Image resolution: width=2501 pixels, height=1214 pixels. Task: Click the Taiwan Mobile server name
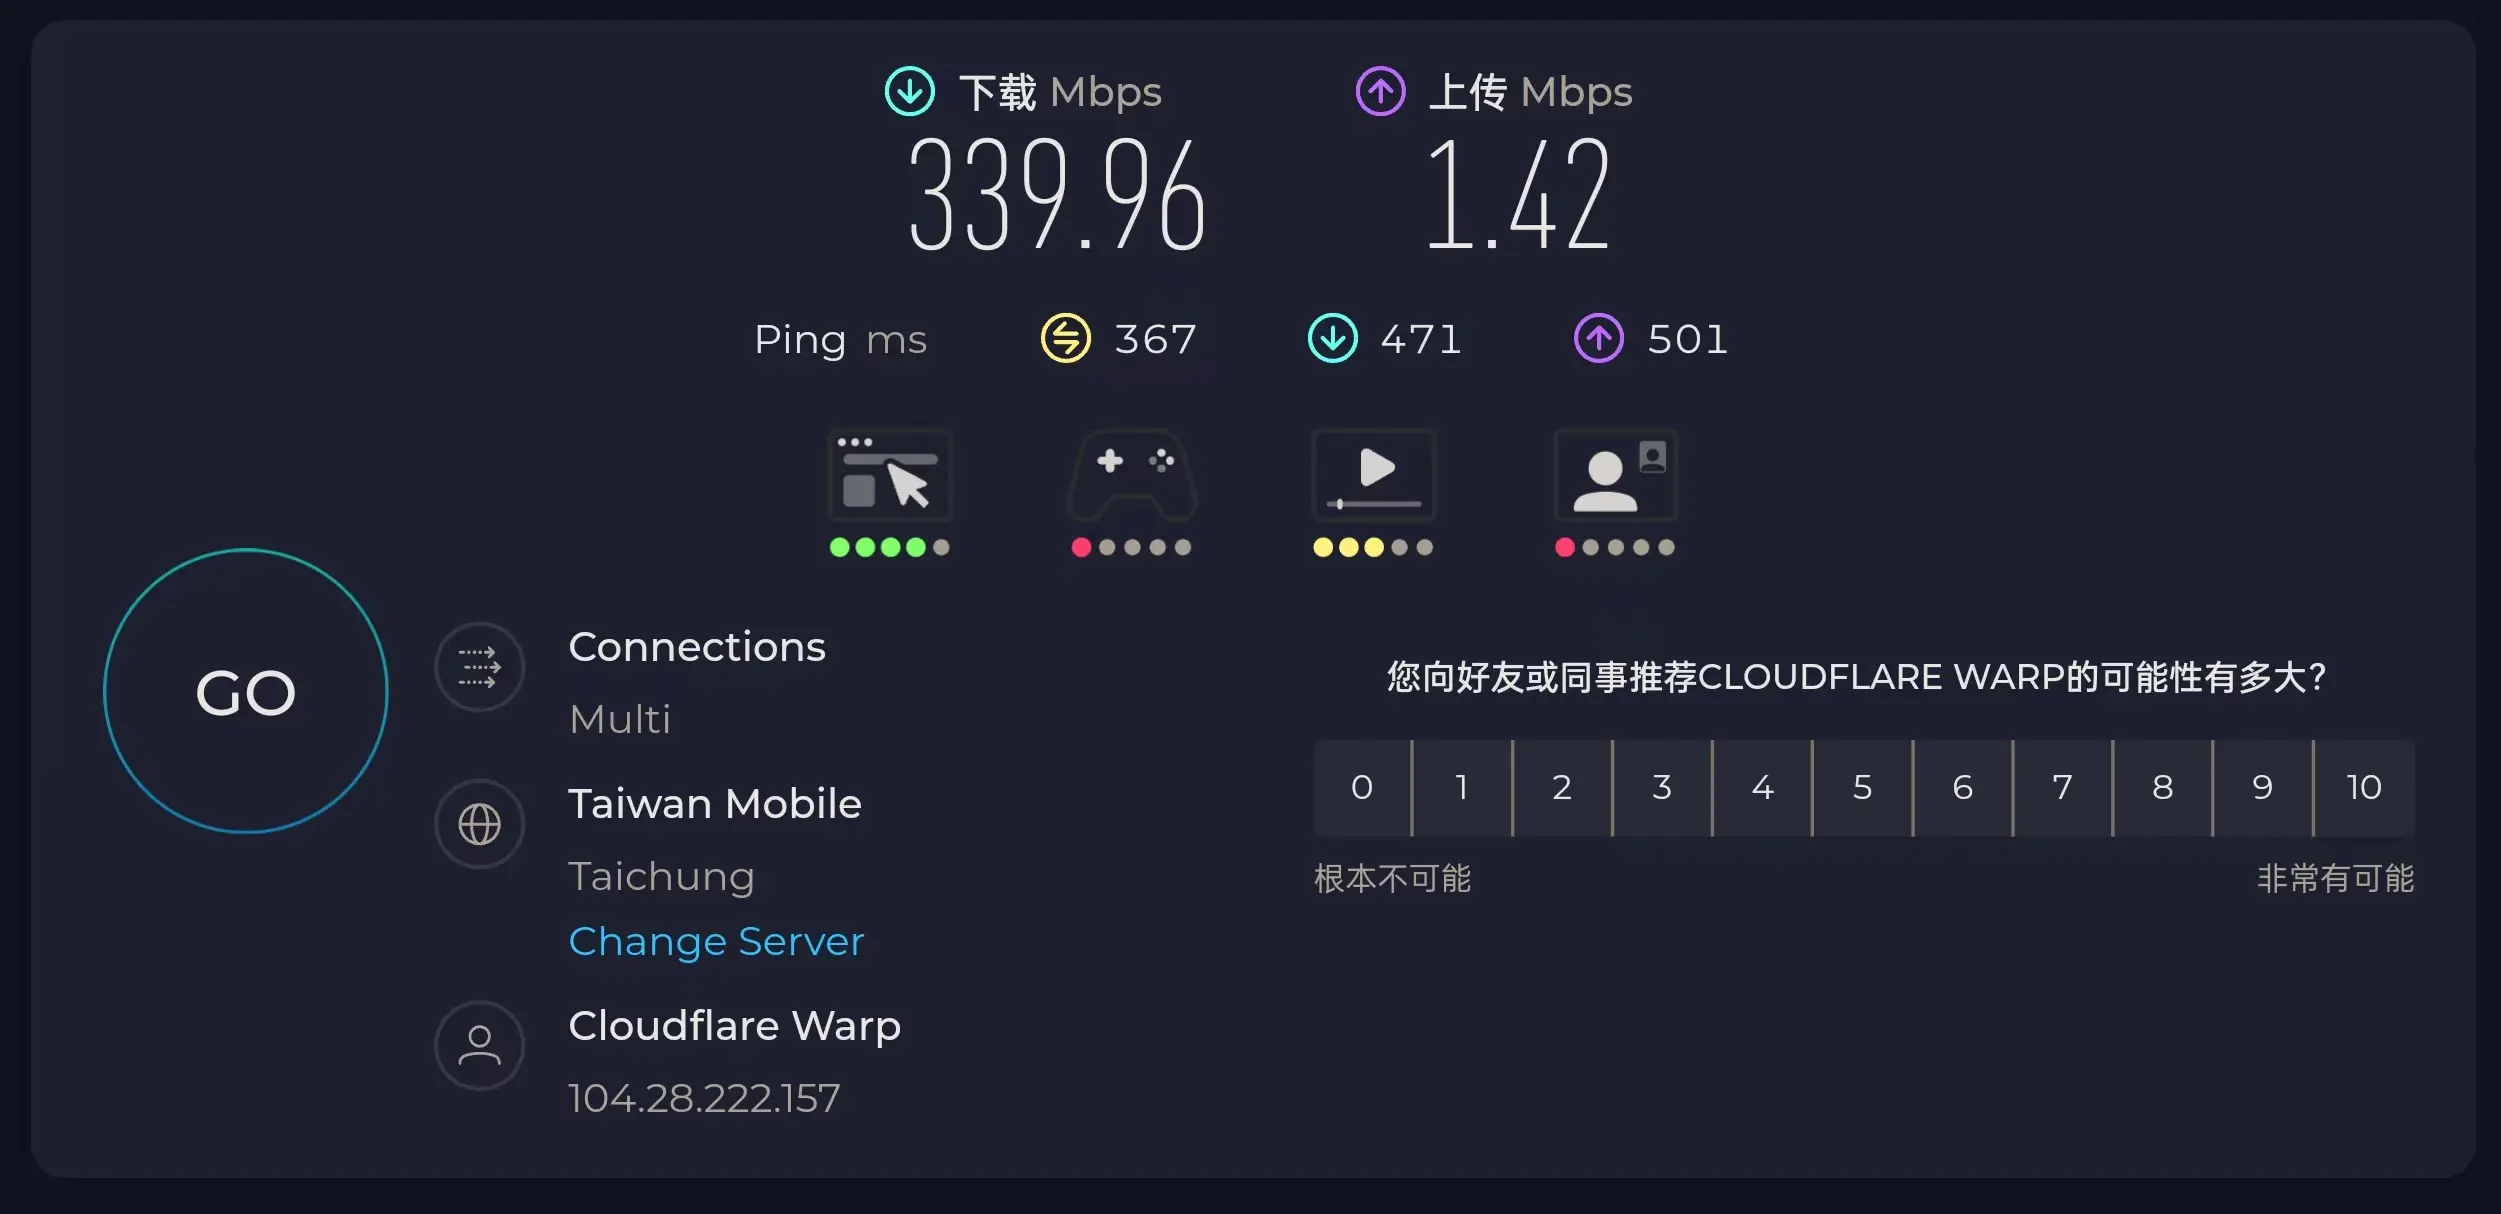[x=715, y=804]
